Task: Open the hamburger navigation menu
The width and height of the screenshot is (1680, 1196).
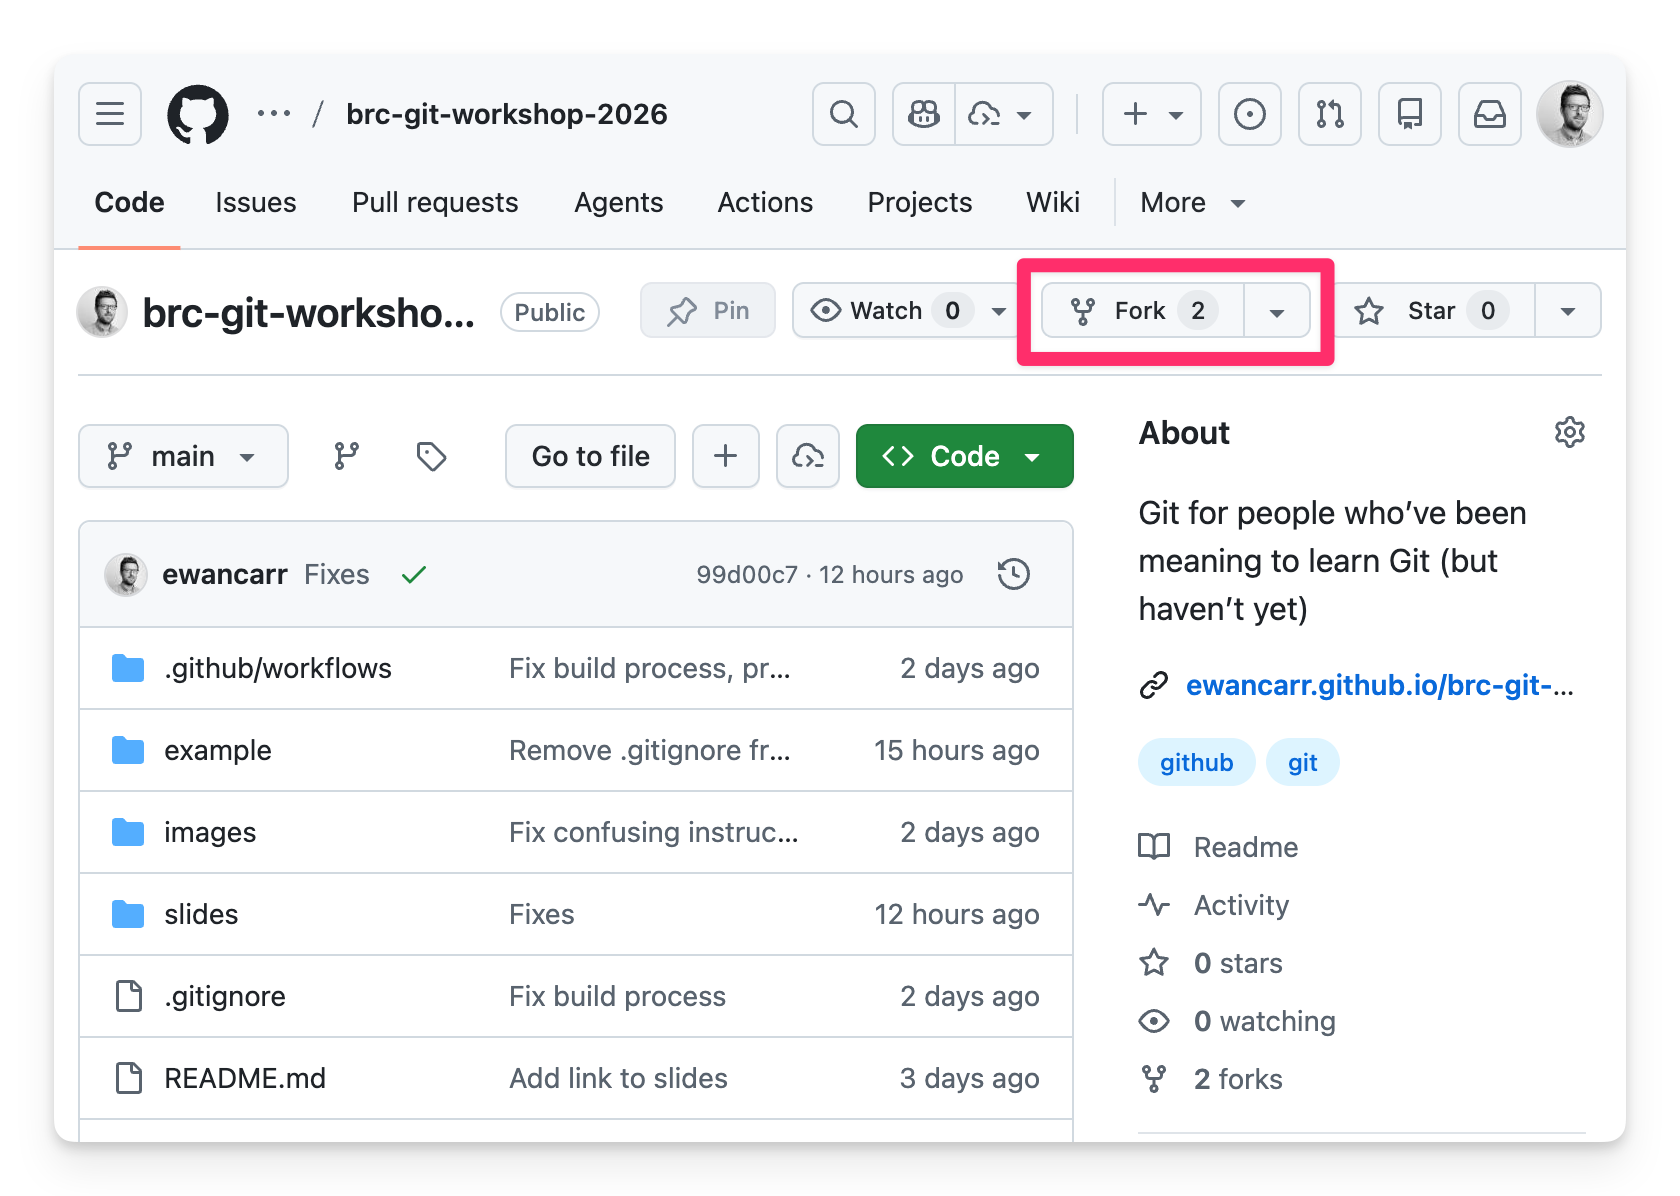Action: (x=110, y=114)
